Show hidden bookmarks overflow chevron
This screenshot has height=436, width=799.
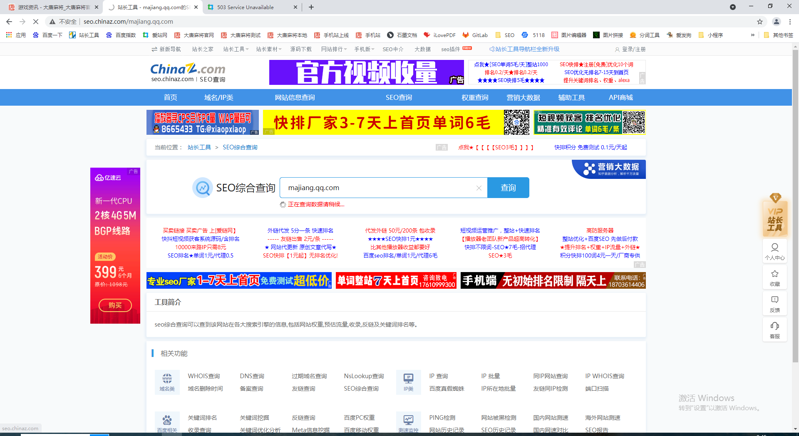[x=753, y=35]
